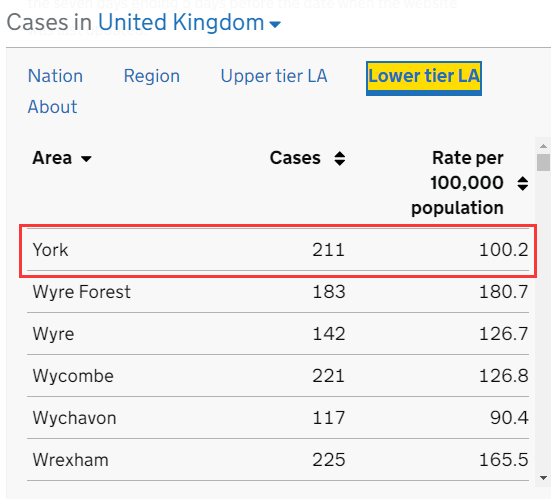
Task: Select the Wycombe table row
Action: [278, 376]
